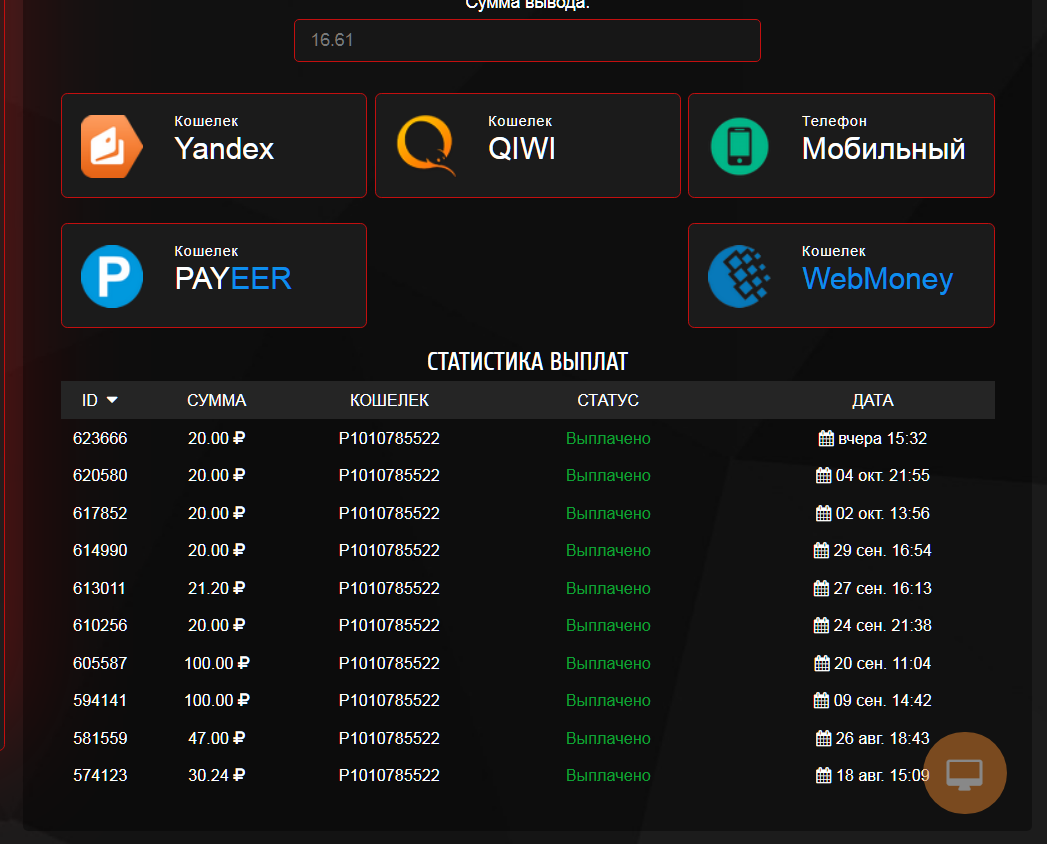Click calendar icon for 04 окт. 21:55

tap(823, 475)
